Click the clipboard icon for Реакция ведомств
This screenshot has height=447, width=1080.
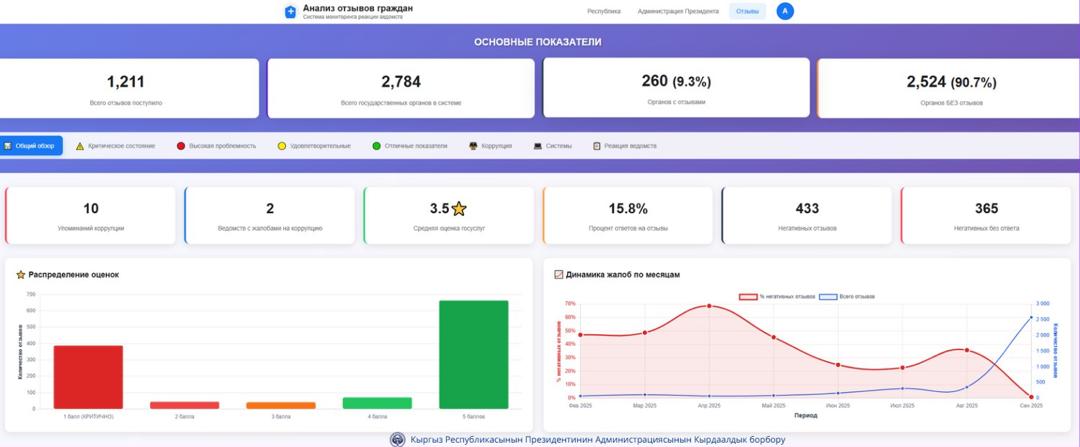tap(596, 146)
